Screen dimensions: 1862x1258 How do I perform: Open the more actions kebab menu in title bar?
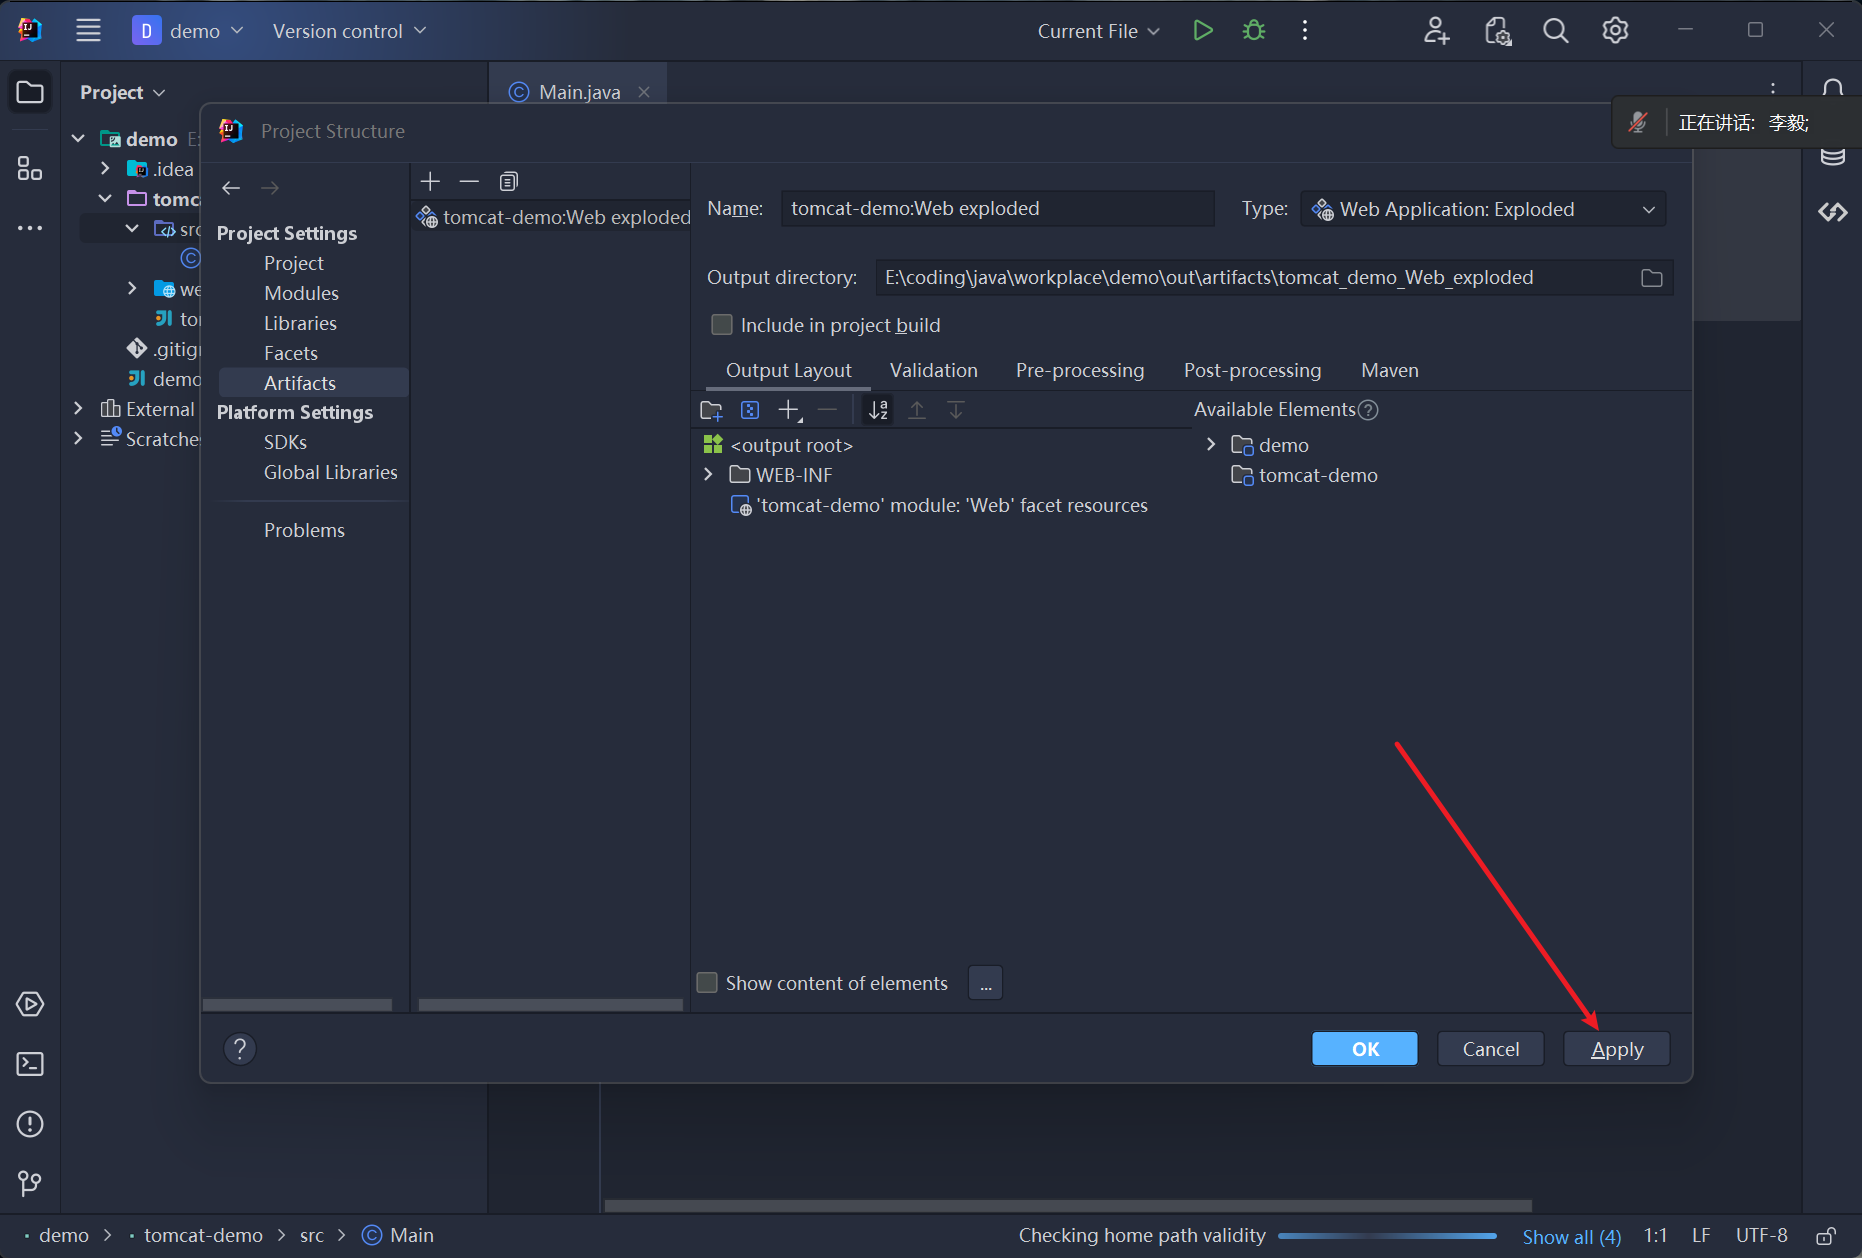[x=1304, y=30]
